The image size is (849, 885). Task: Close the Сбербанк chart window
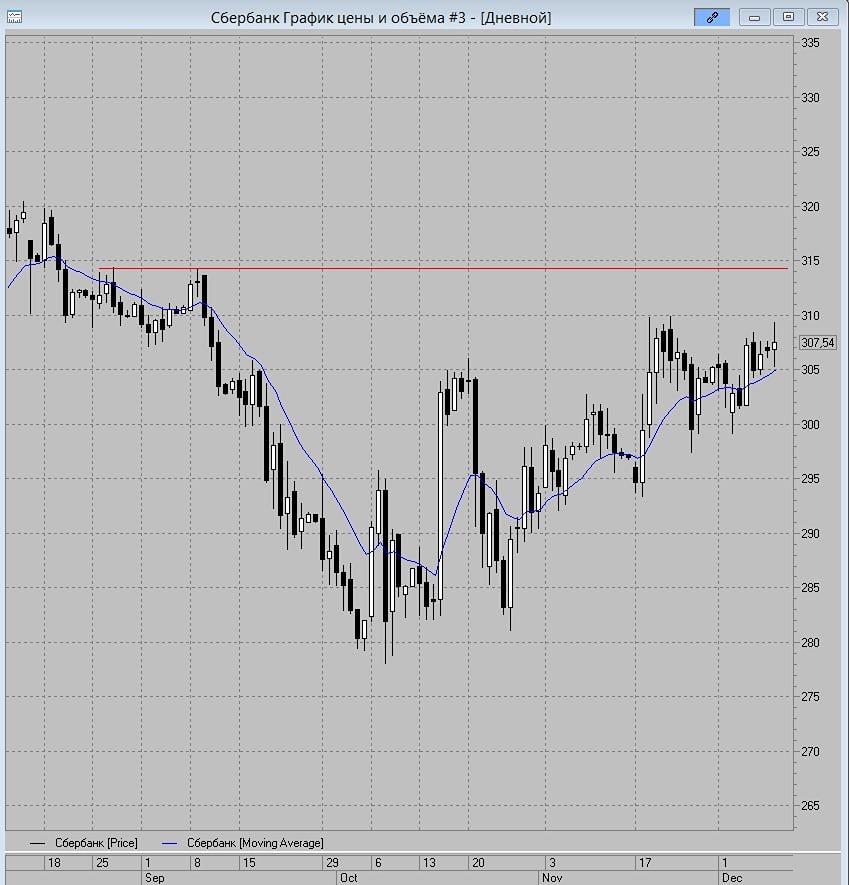pos(822,17)
